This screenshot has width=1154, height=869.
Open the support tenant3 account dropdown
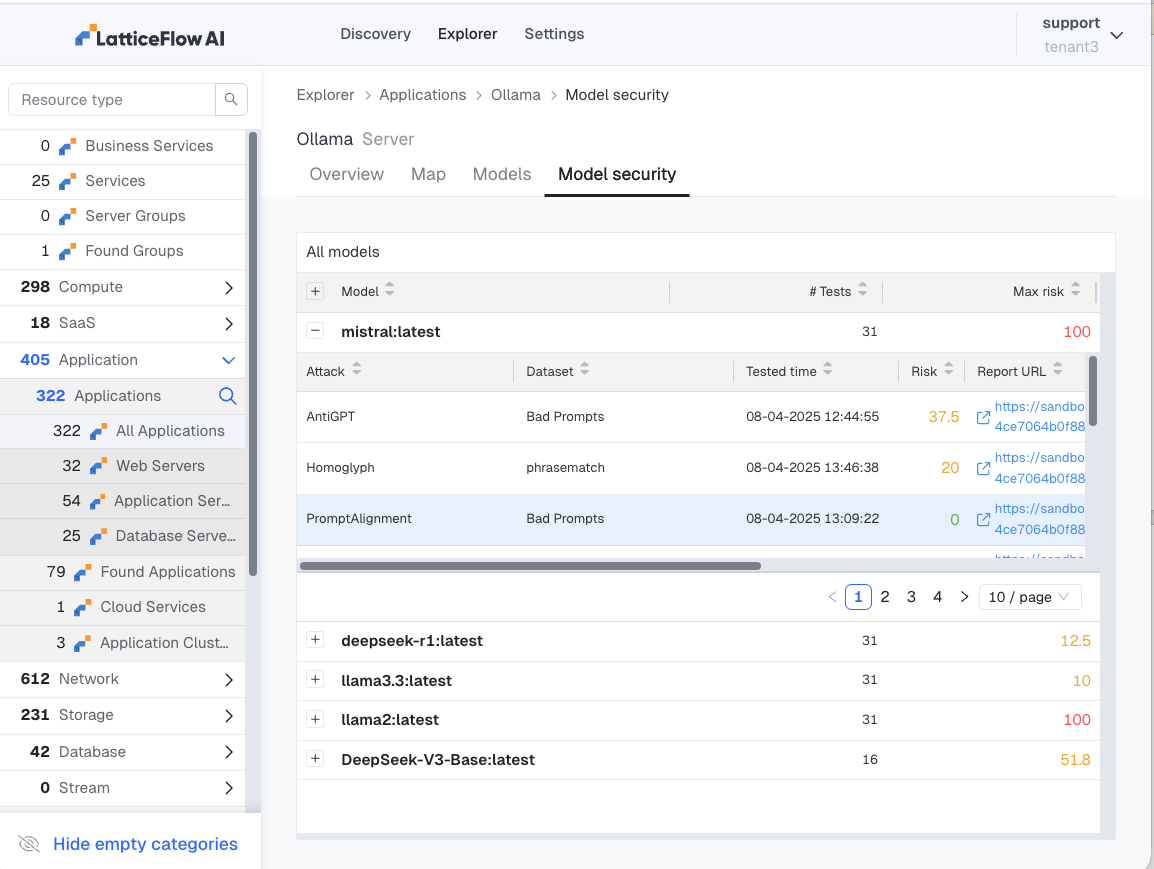coord(1082,35)
